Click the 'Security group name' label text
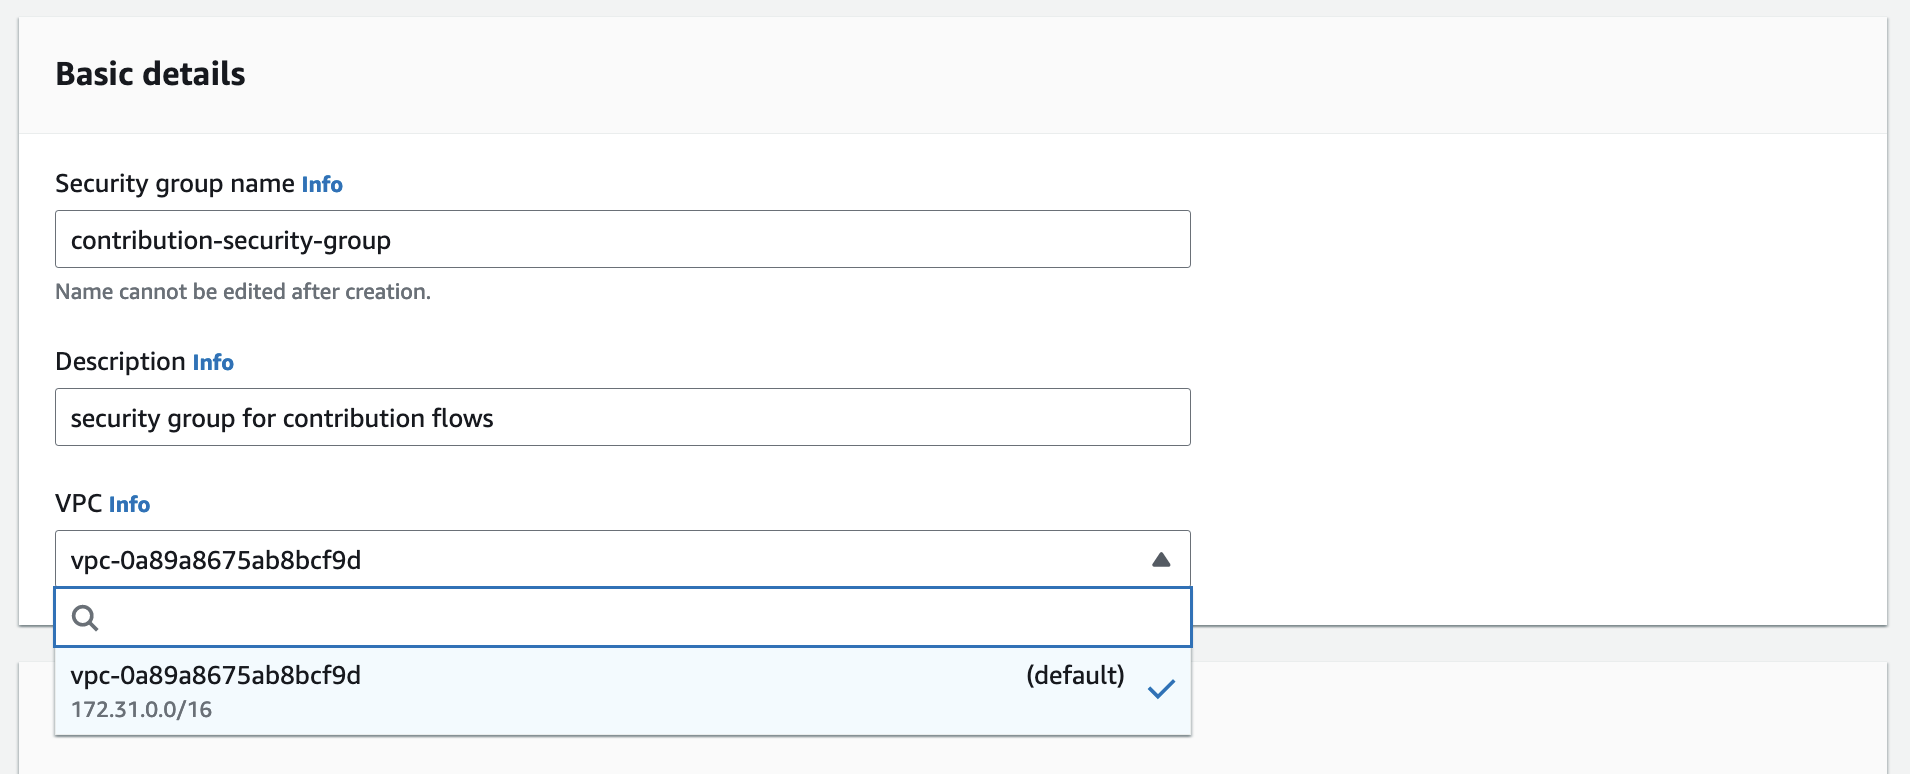Screen dimensions: 1910x774 (175, 184)
